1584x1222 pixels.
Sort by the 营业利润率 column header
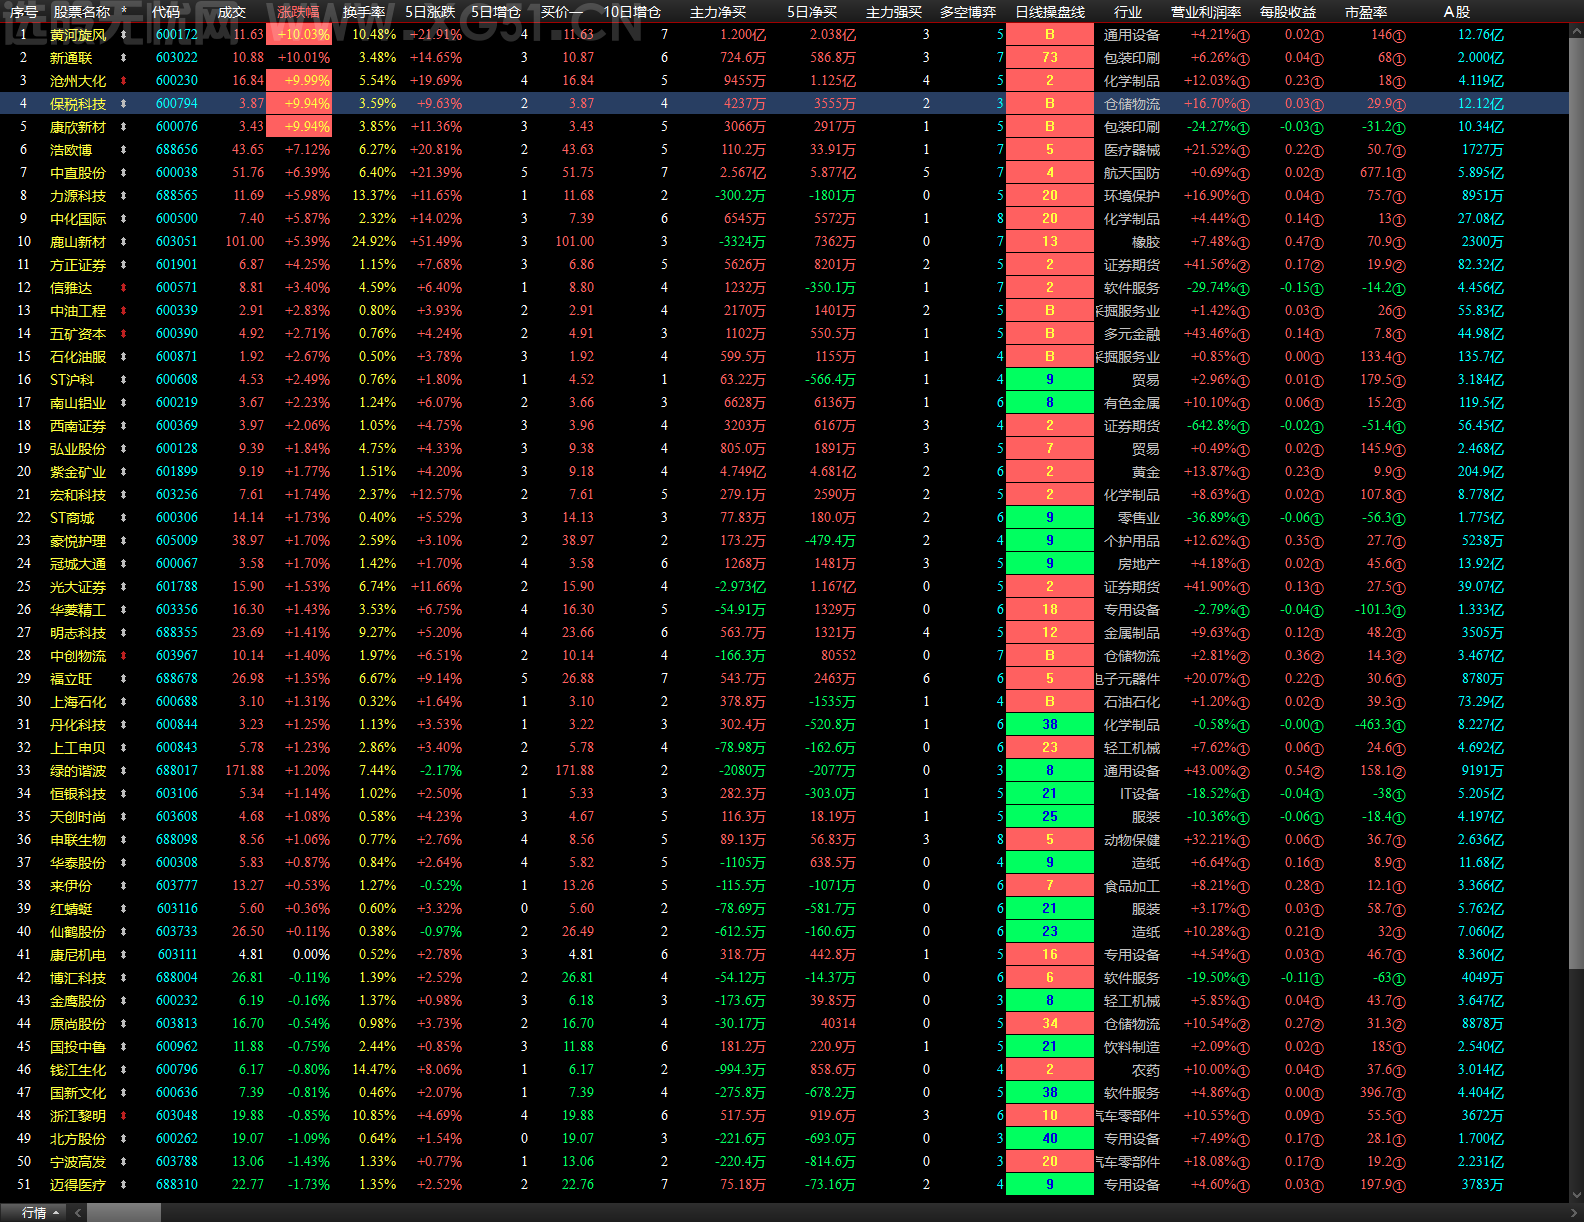tap(1206, 12)
